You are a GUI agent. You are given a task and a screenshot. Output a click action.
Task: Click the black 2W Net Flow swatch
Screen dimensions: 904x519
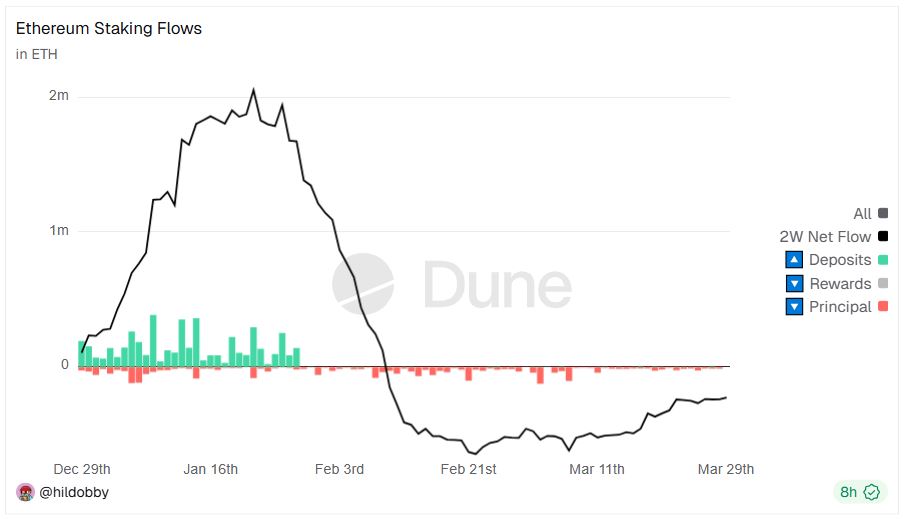tap(882, 237)
